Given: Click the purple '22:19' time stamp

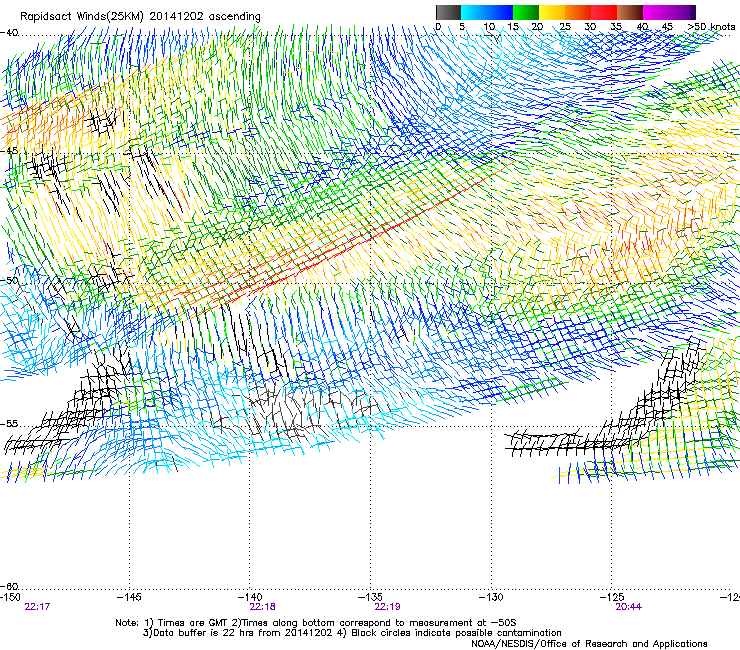Looking at the screenshot, I should tap(387, 607).
